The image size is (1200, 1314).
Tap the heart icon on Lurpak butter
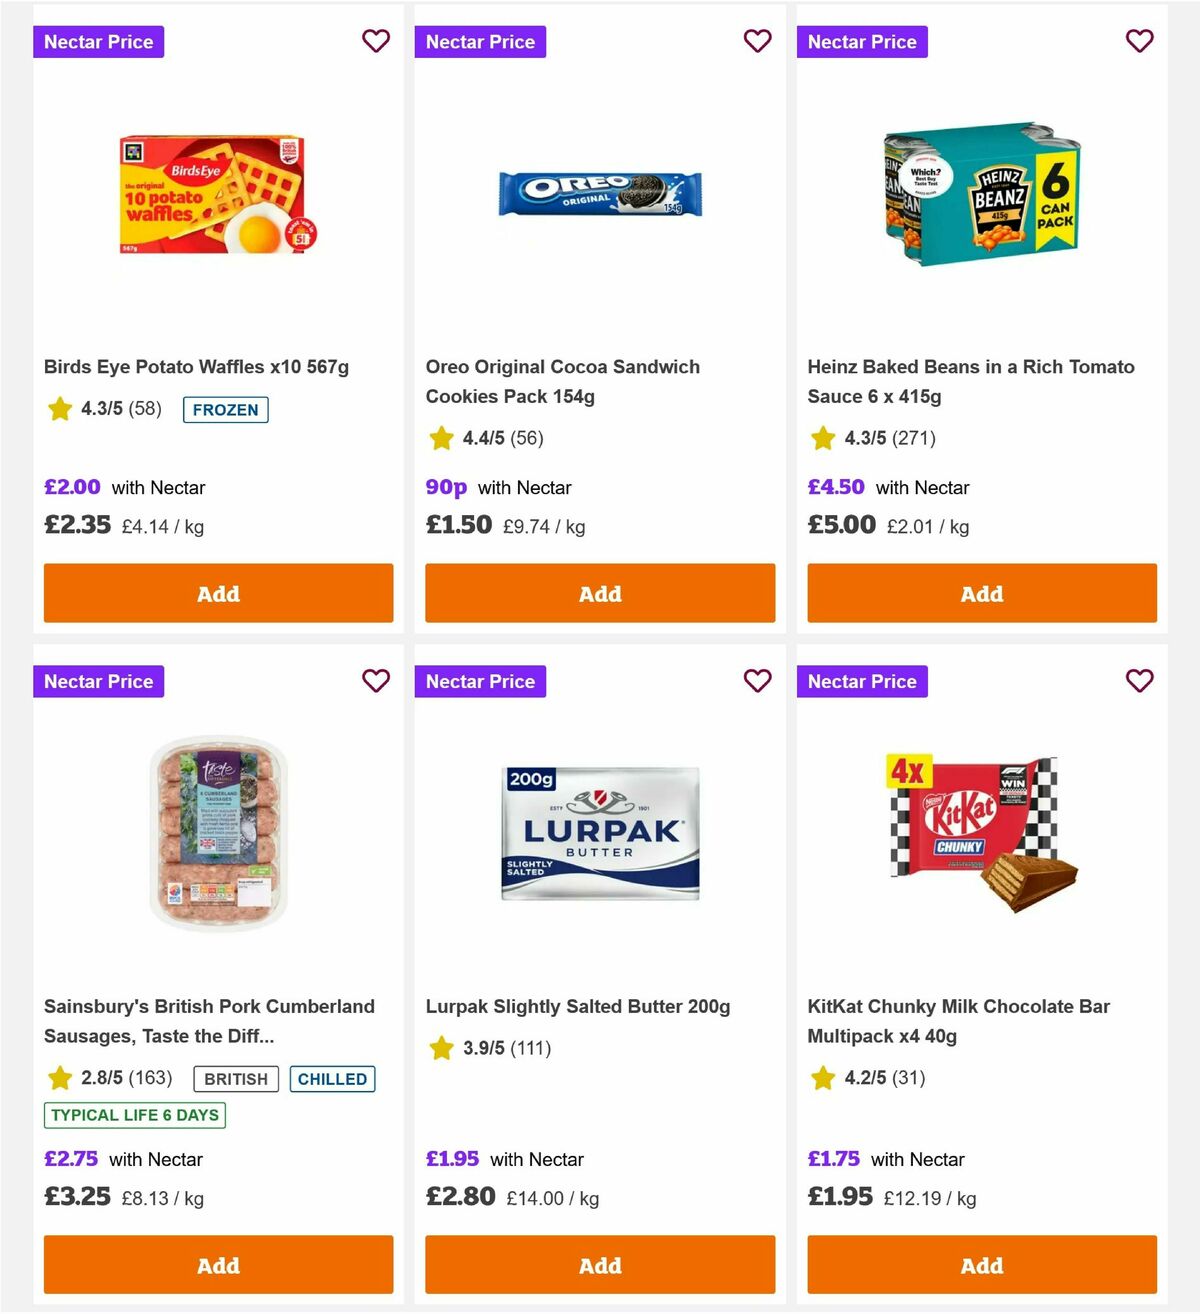tap(758, 681)
